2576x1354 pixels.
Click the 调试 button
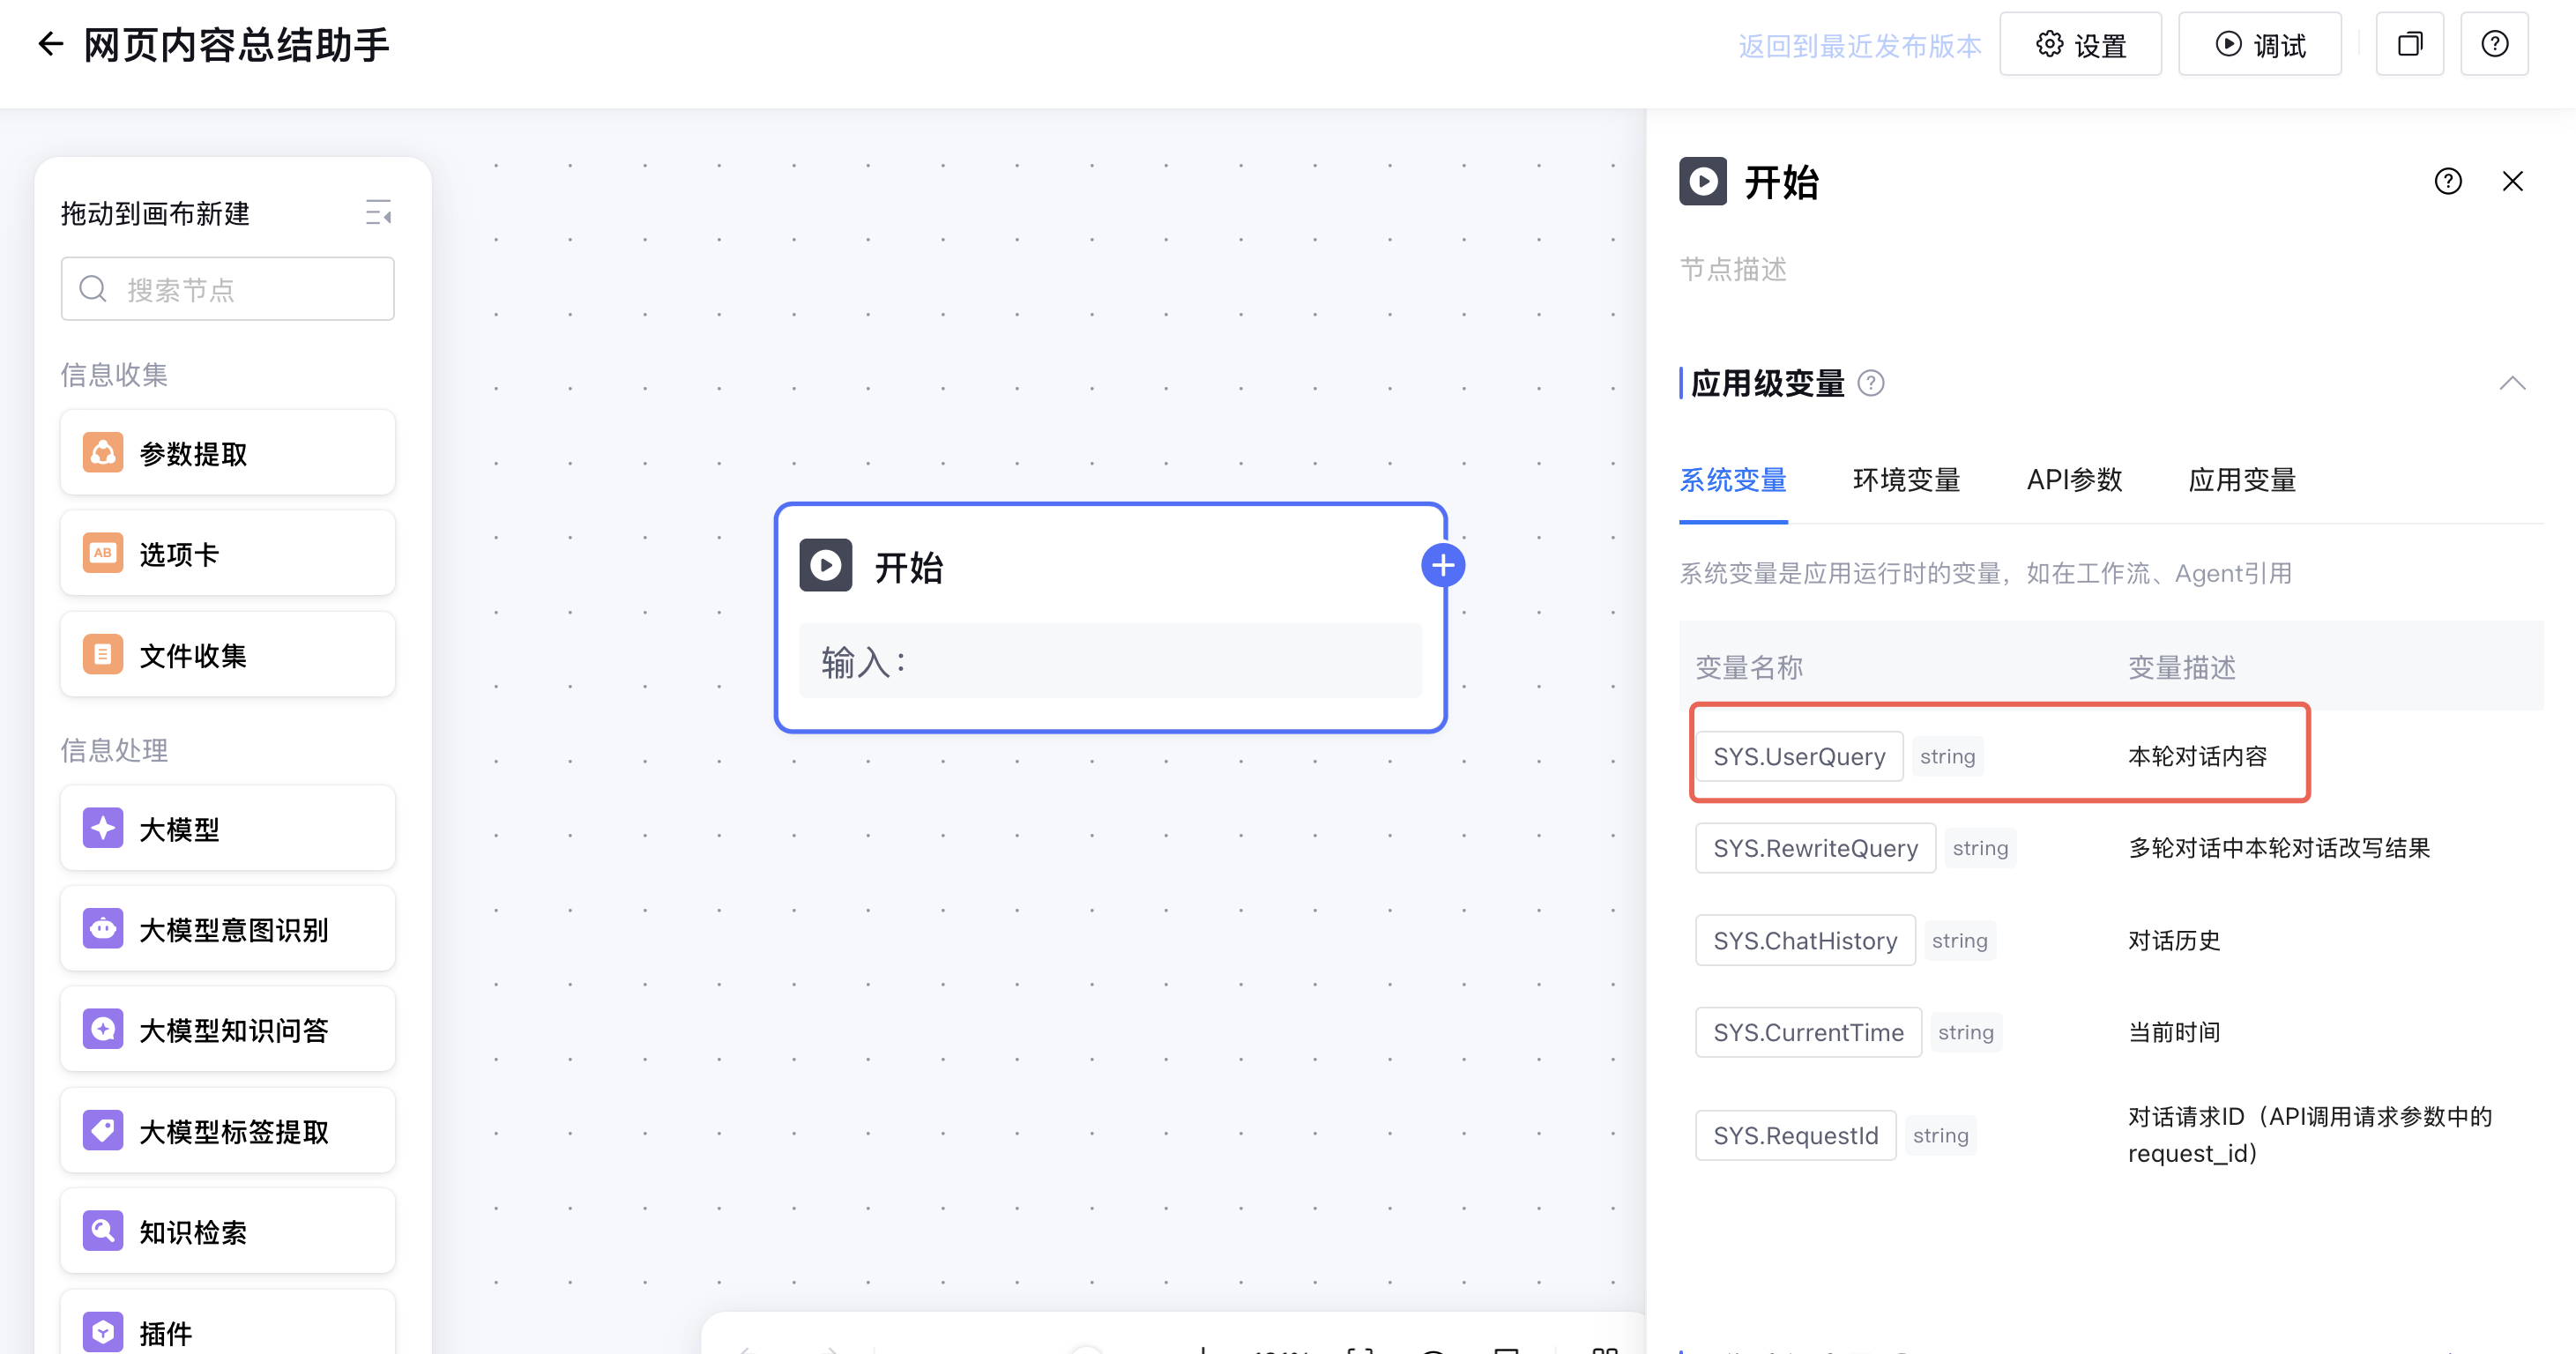click(x=2260, y=44)
